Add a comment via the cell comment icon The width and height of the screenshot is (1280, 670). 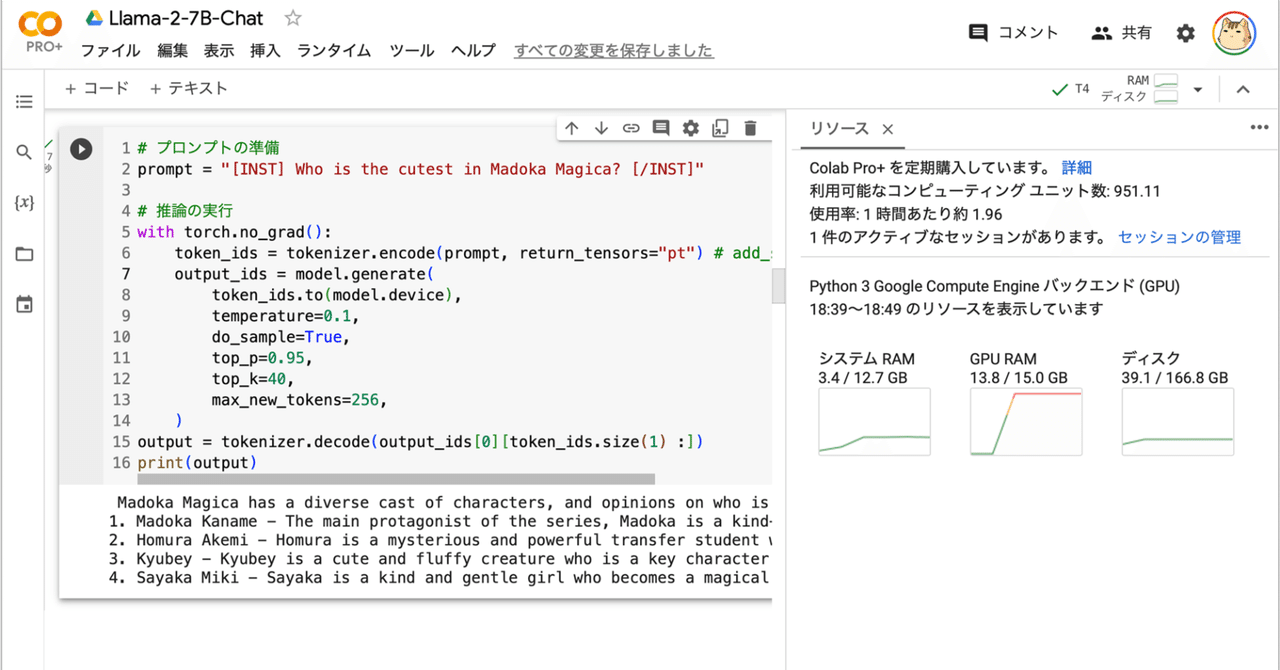[661, 128]
